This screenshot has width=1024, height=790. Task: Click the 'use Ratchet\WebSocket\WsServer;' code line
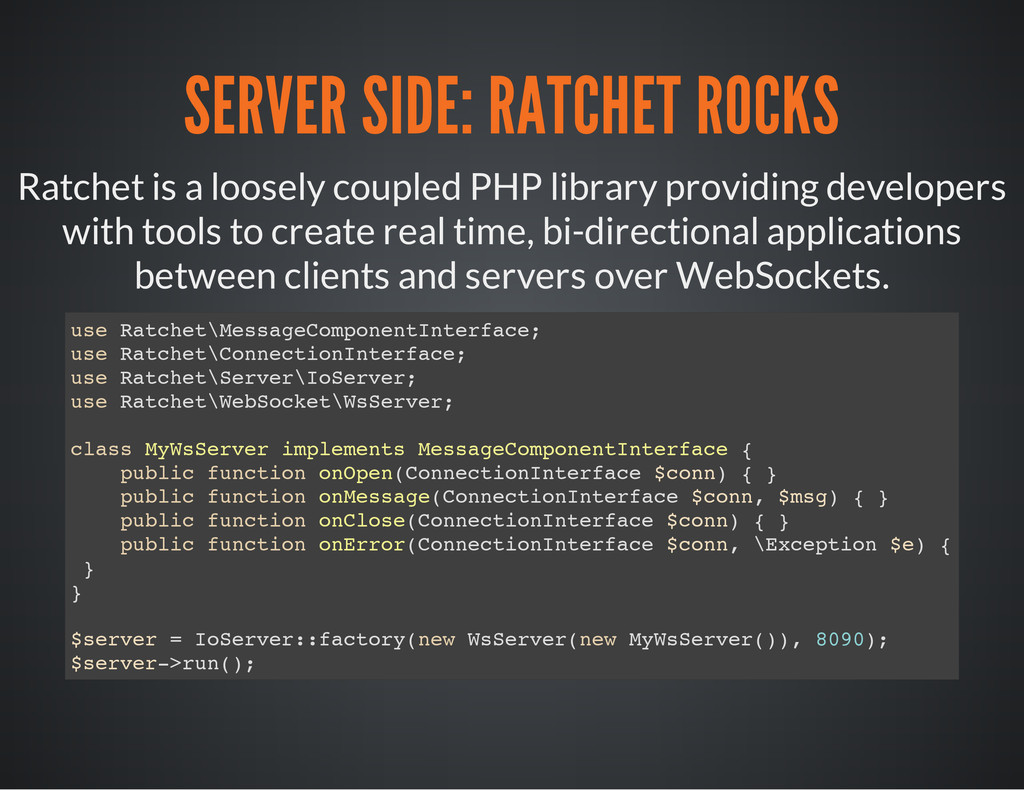tap(262, 402)
